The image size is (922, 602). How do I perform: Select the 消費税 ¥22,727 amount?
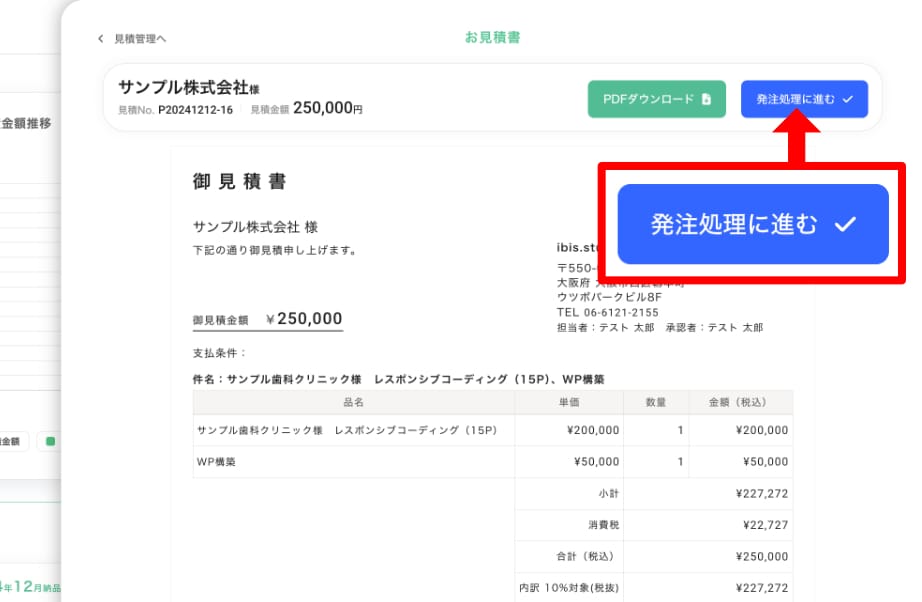[765, 525]
